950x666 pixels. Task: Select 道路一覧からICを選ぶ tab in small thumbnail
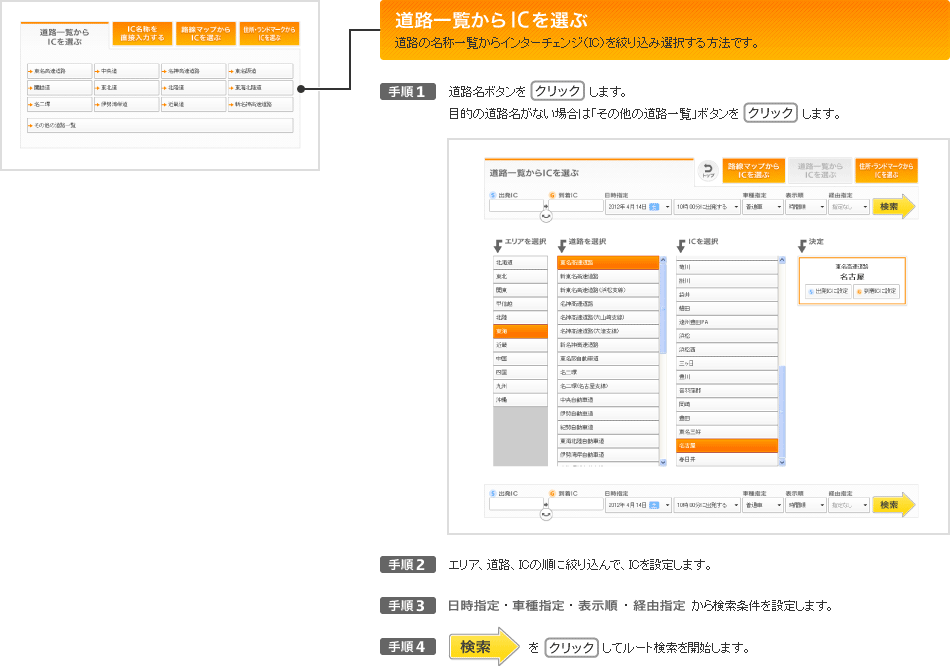pos(65,36)
